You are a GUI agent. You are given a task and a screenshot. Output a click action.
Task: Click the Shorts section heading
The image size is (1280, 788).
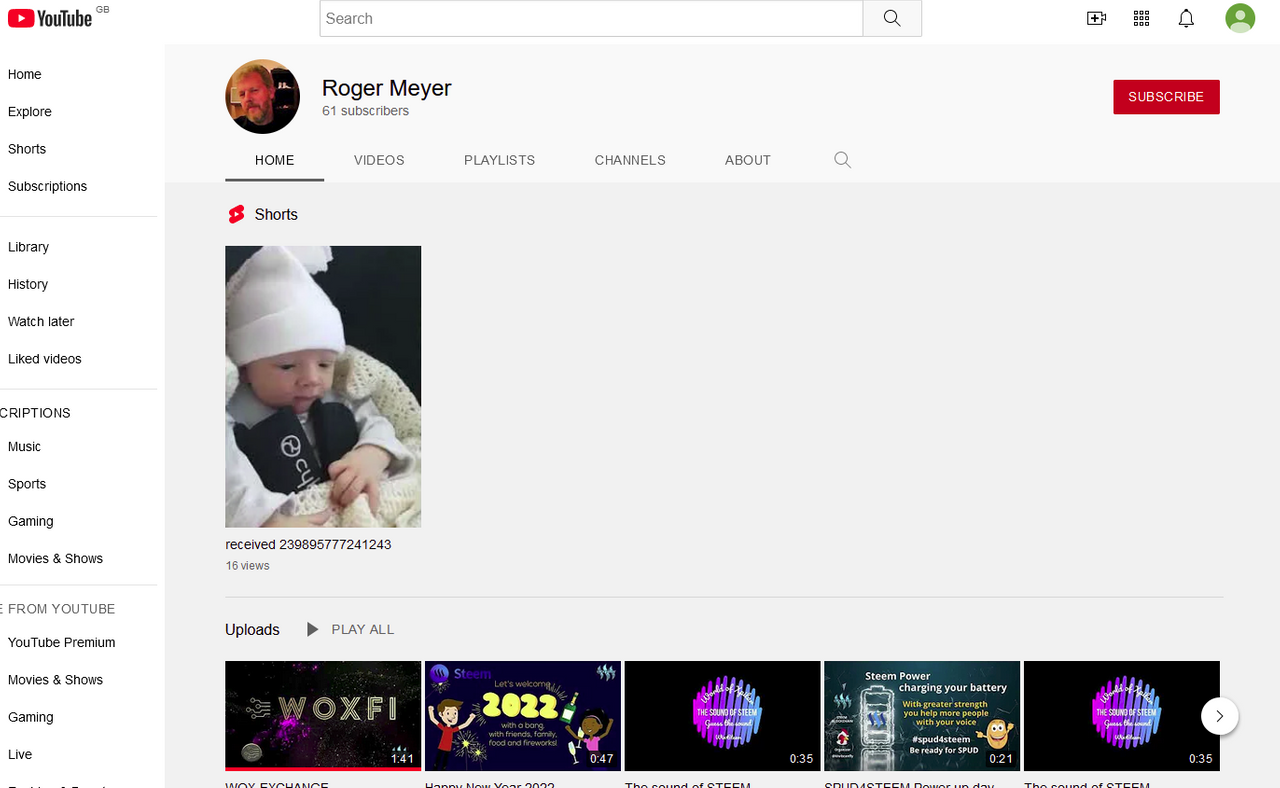(x=276, y=214)
